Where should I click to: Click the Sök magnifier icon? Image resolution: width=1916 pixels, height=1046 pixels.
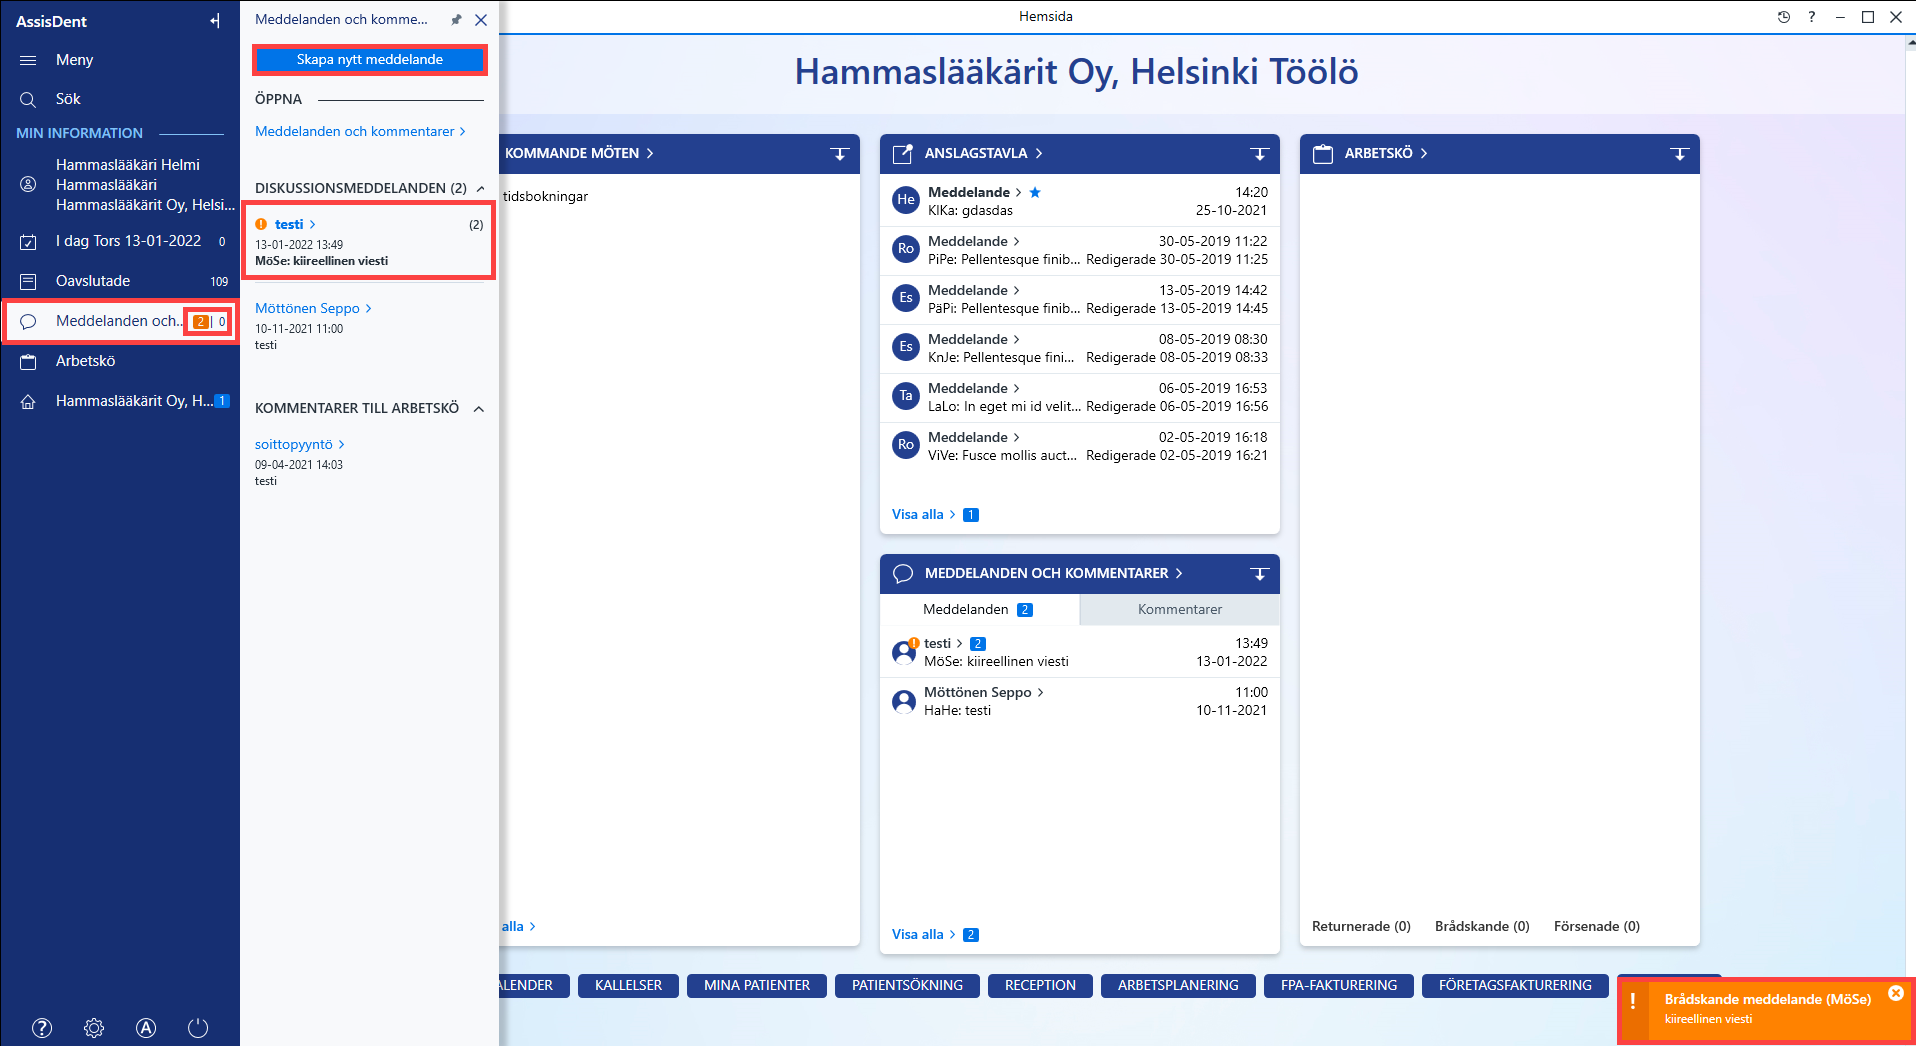point(28,99)
